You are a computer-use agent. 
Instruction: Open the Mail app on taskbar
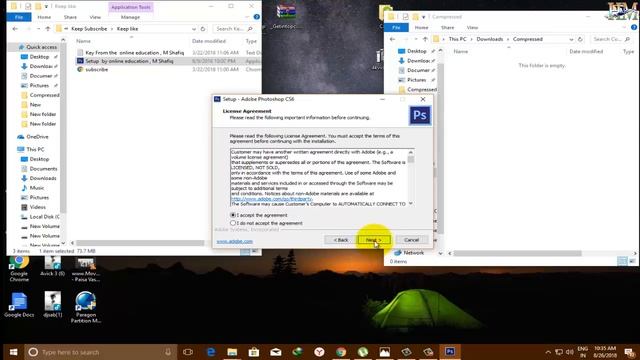(x=276, y=352)
